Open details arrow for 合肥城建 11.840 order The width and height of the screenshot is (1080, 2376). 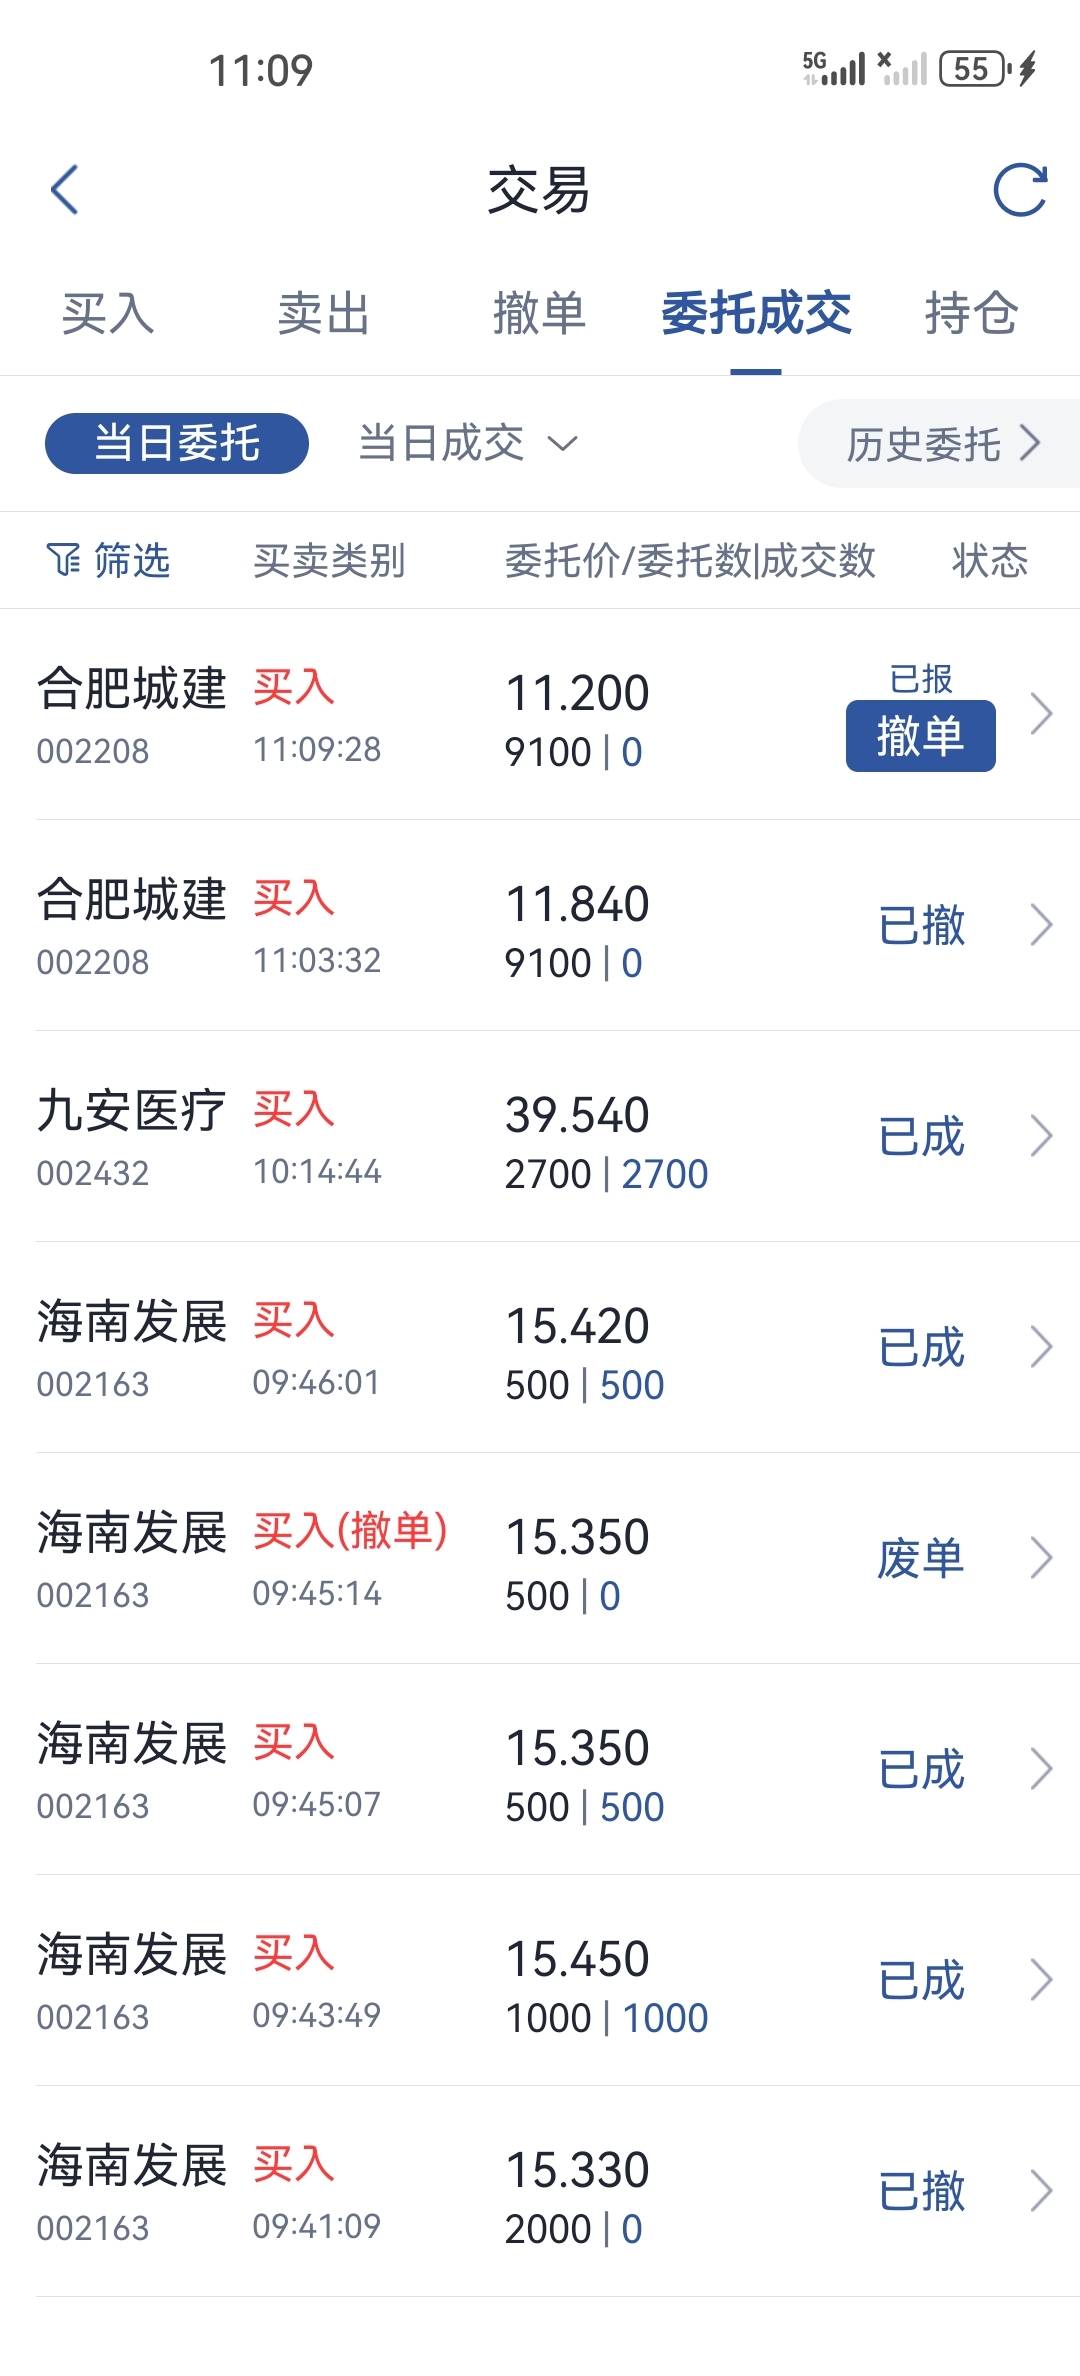1041,926
